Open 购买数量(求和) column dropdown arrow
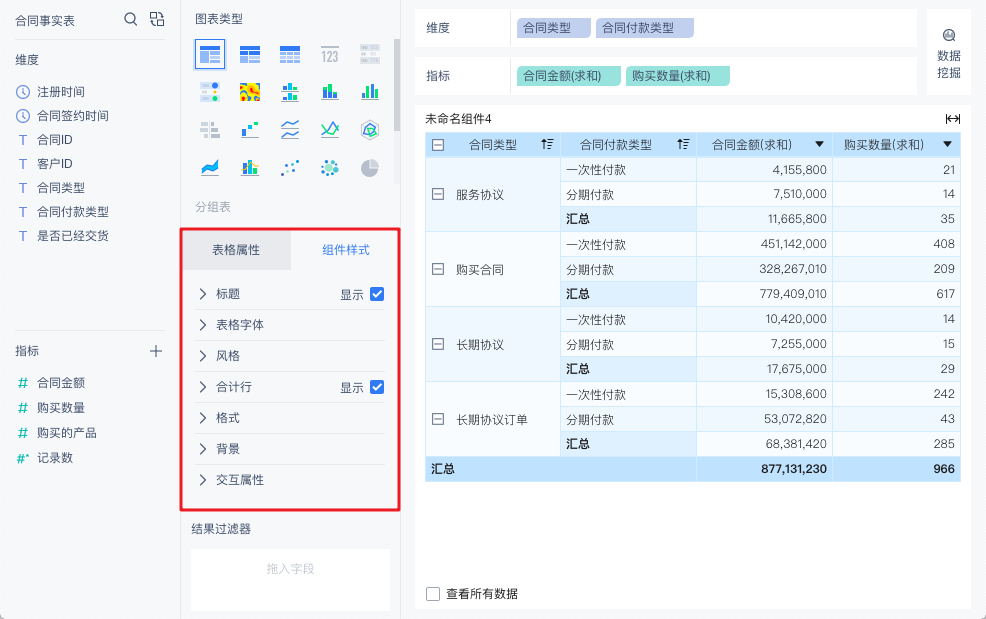Viewport: 986px width, 619px height. [948, 144]
